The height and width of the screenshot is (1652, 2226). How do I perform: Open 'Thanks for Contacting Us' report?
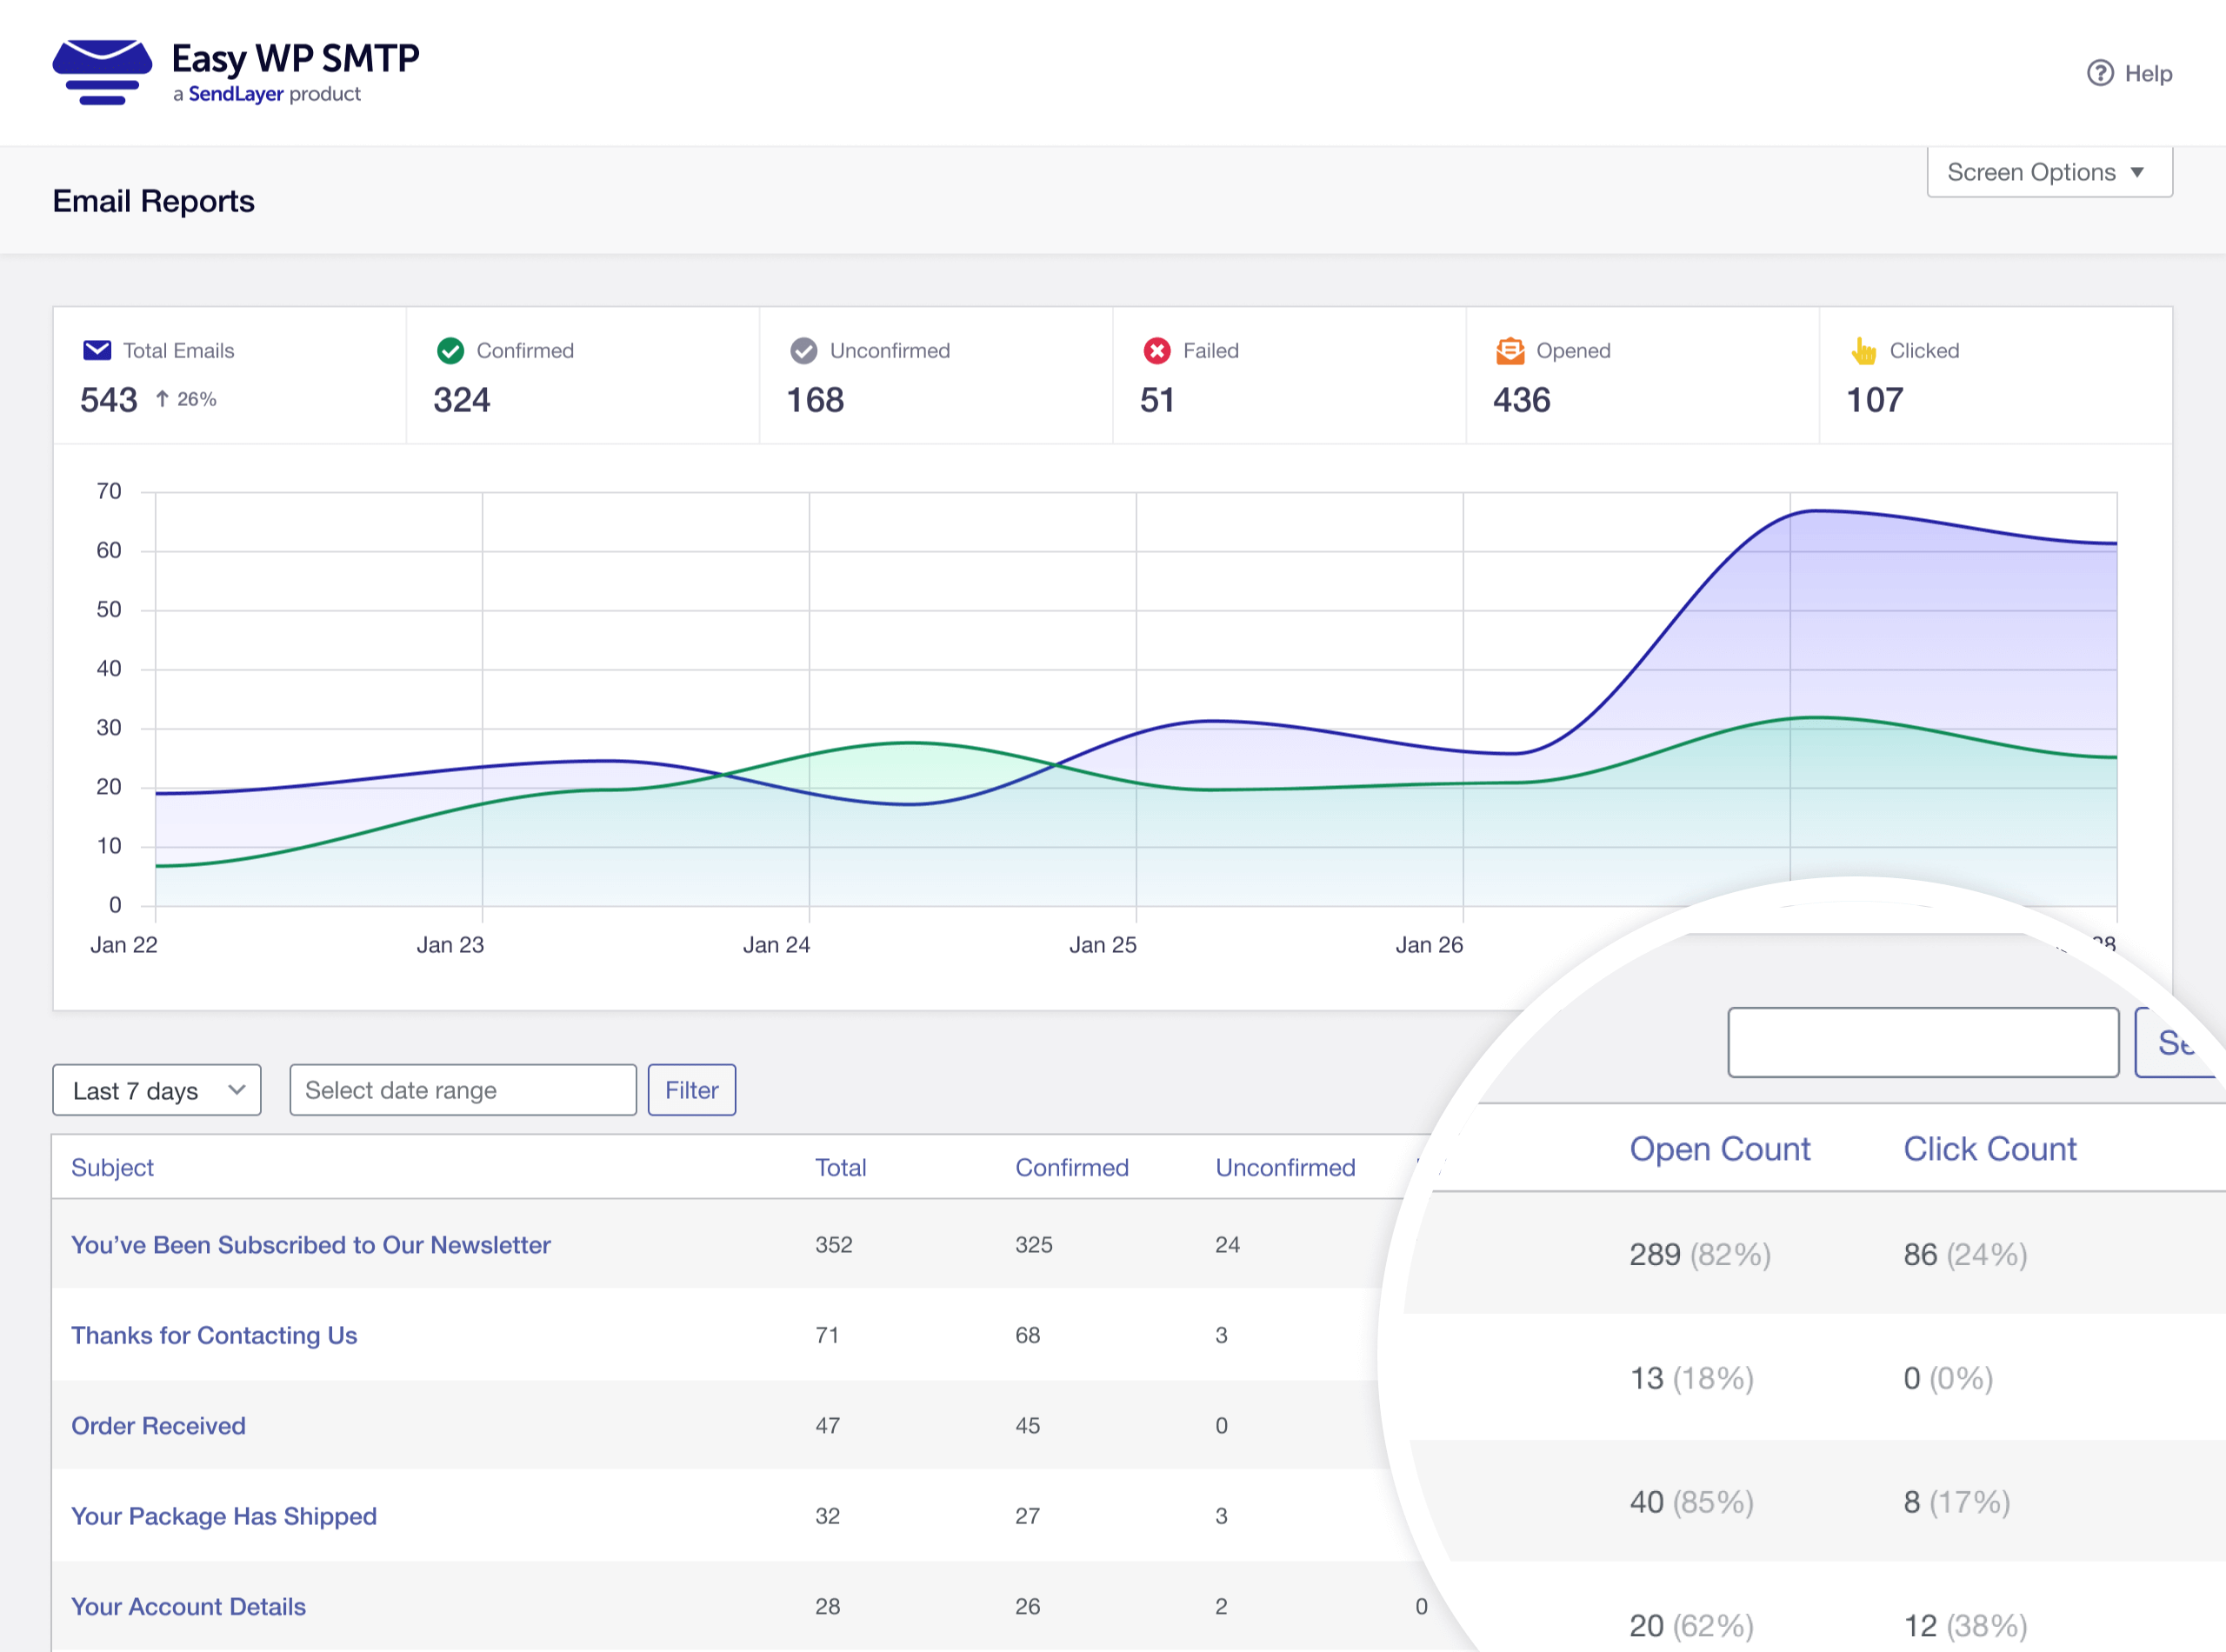pyautogui.click(x=214, y=1335)
